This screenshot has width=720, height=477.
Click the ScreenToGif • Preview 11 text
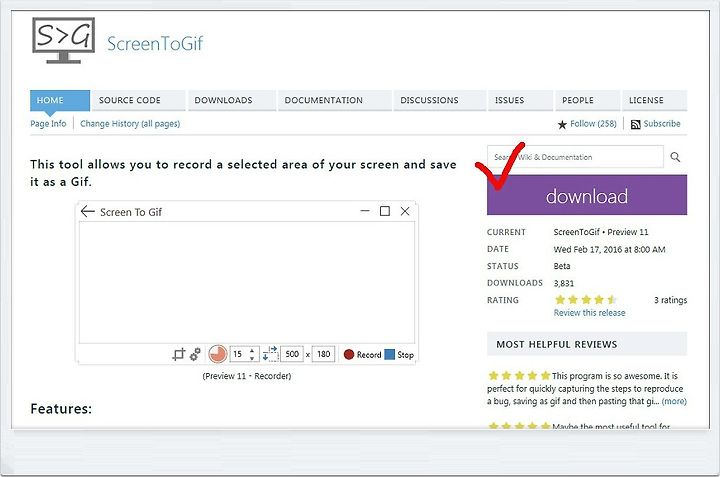601,232
